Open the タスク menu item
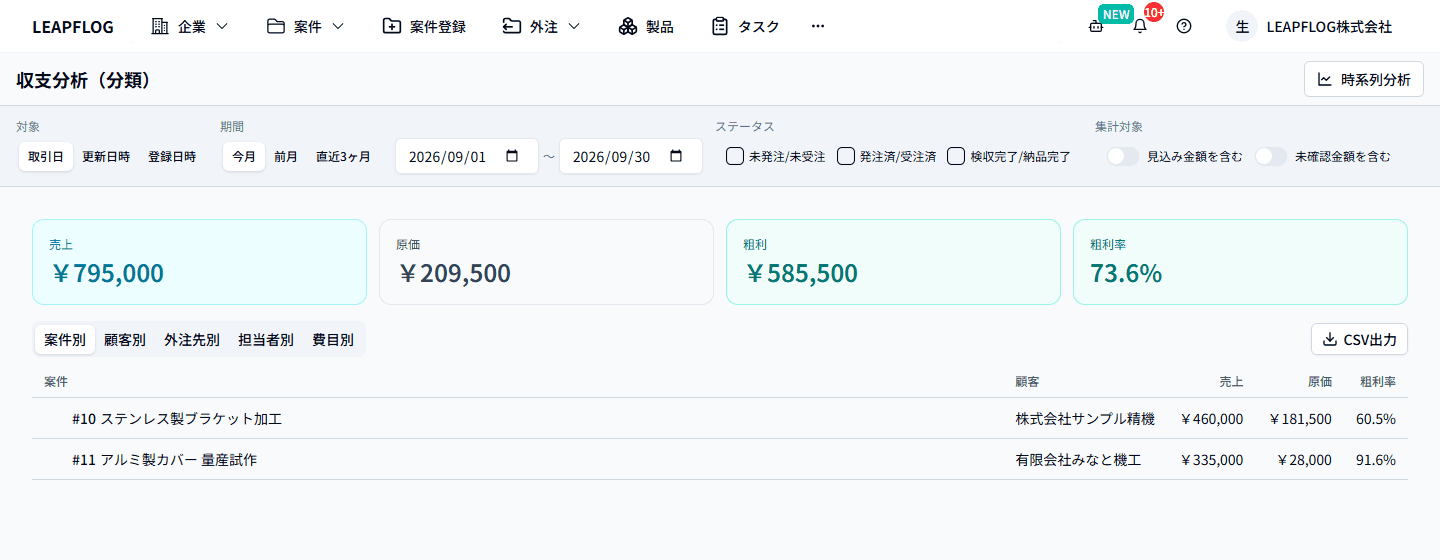Viewport: 1440px width, 560px height. point(745,26)
